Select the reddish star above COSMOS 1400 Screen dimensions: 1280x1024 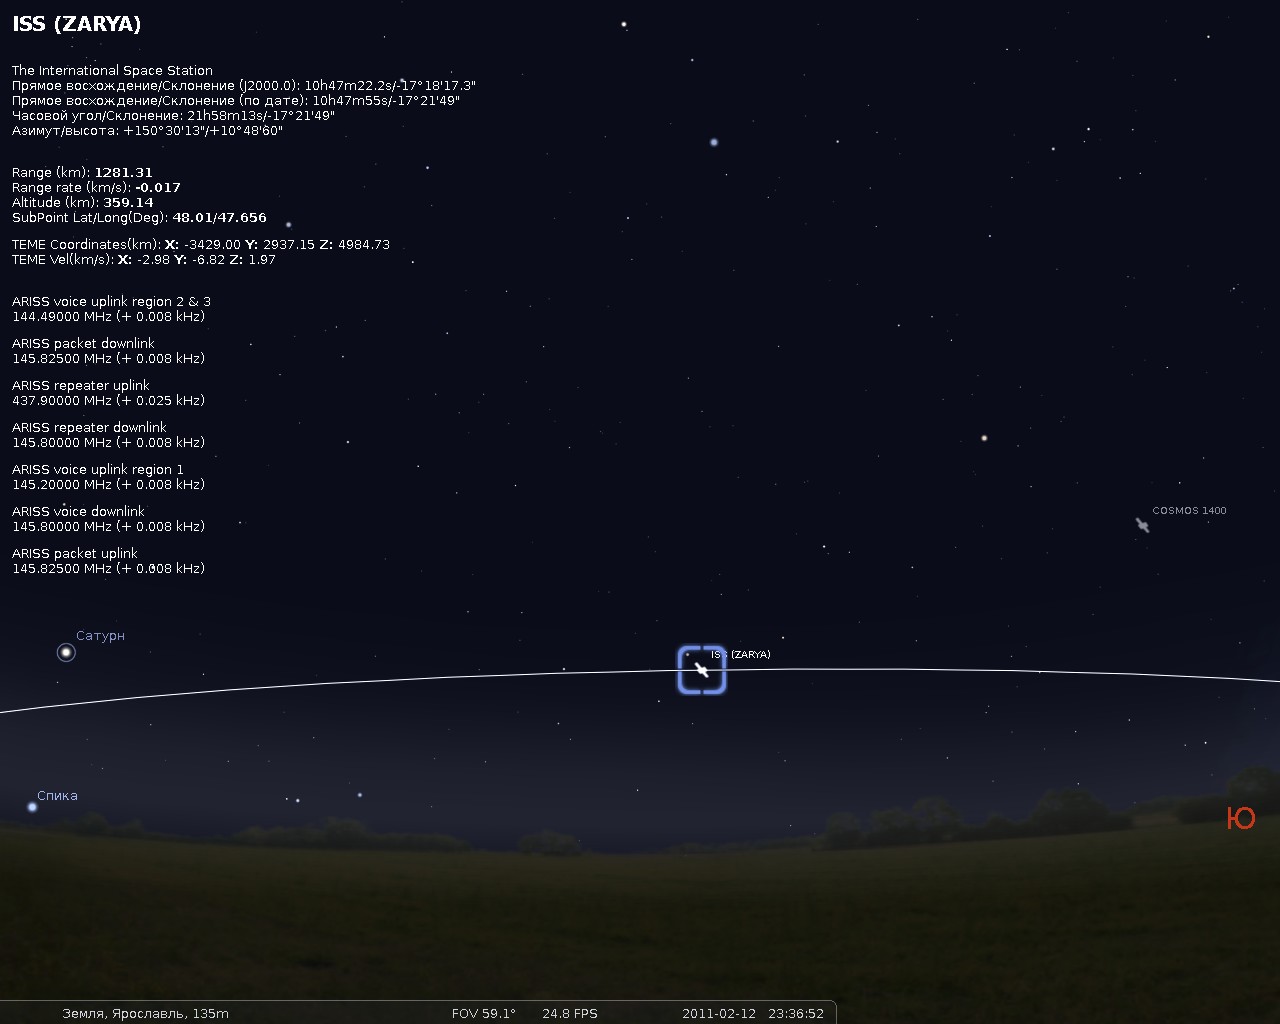pyautogui.click(x=984, y=438)
